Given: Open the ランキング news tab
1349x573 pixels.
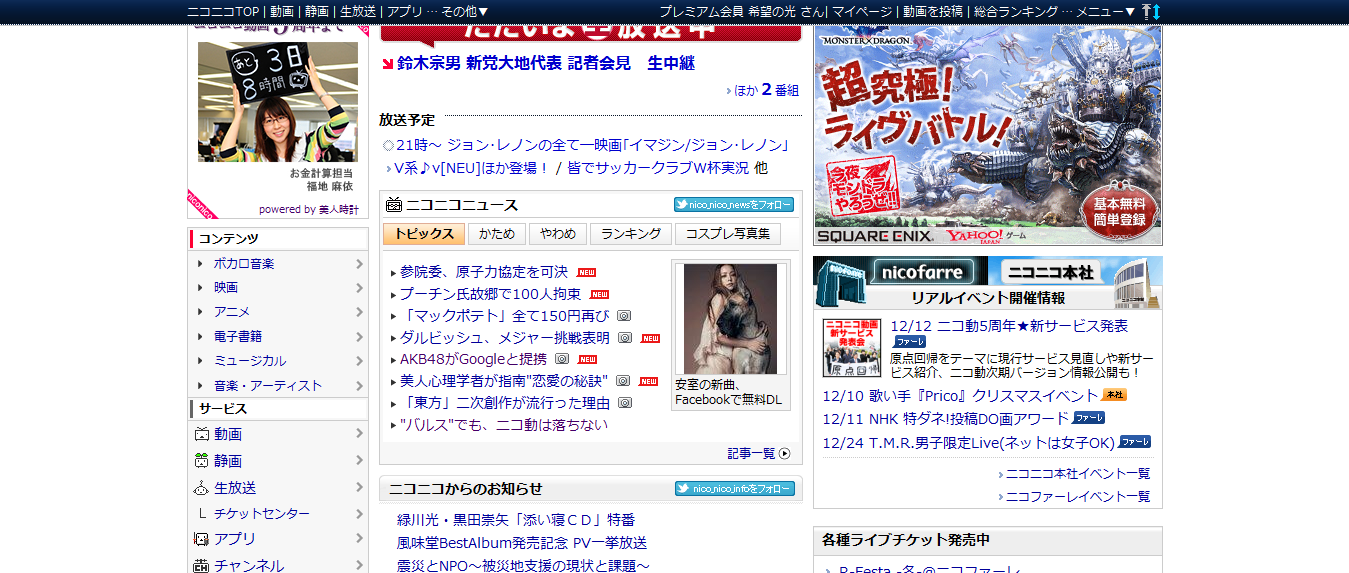Looking at the screenshot, I should coord(631,234).
